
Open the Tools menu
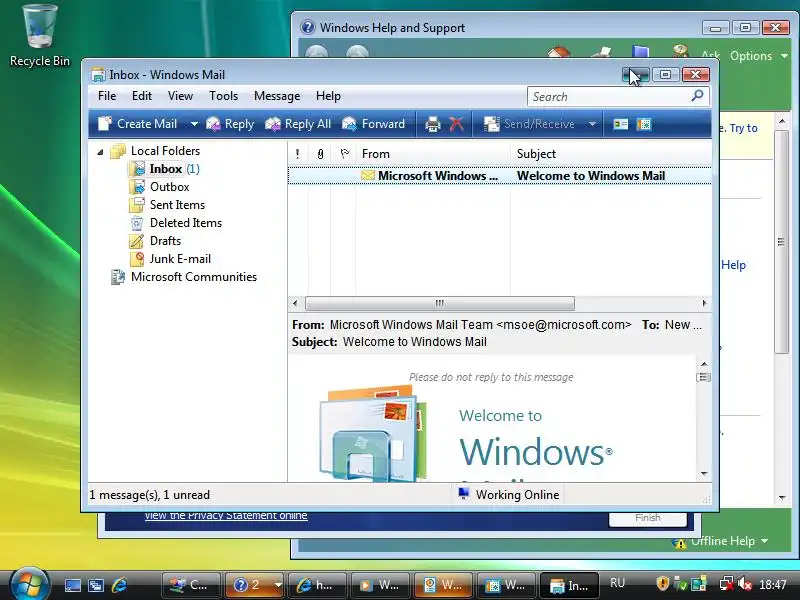point(223,96)
